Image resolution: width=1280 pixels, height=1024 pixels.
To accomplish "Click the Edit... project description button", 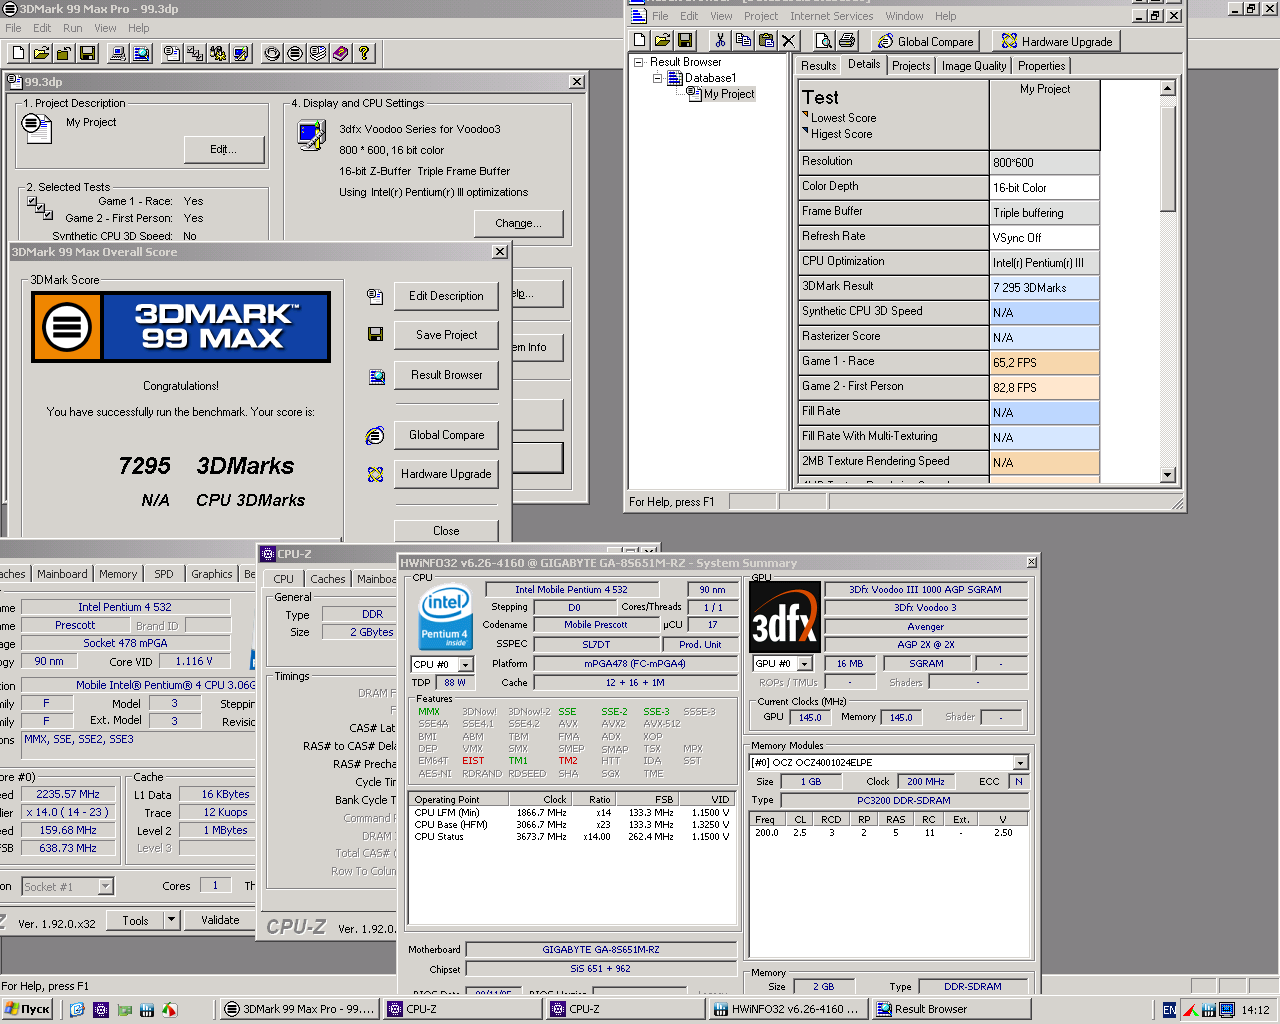I will point(223,149).
